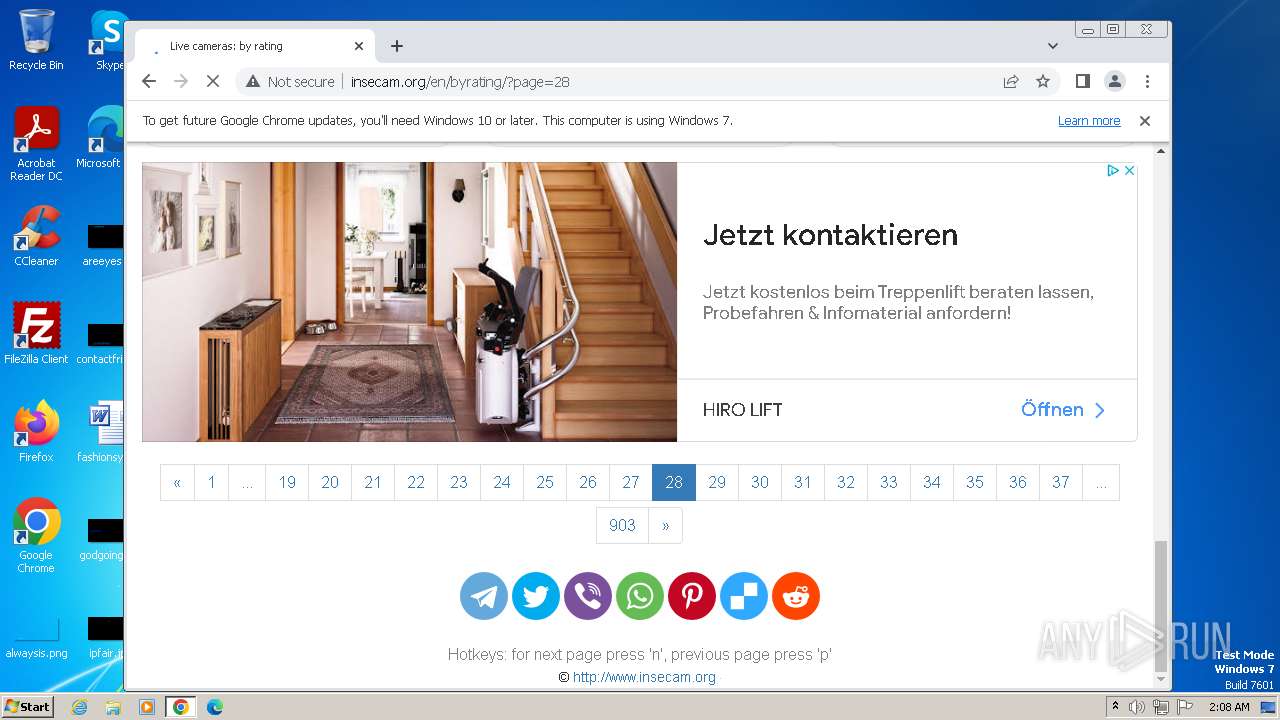Image resolution: width=1280 pixels, height=720 pixels.
Task: Go to page 22
Action: 416,482
